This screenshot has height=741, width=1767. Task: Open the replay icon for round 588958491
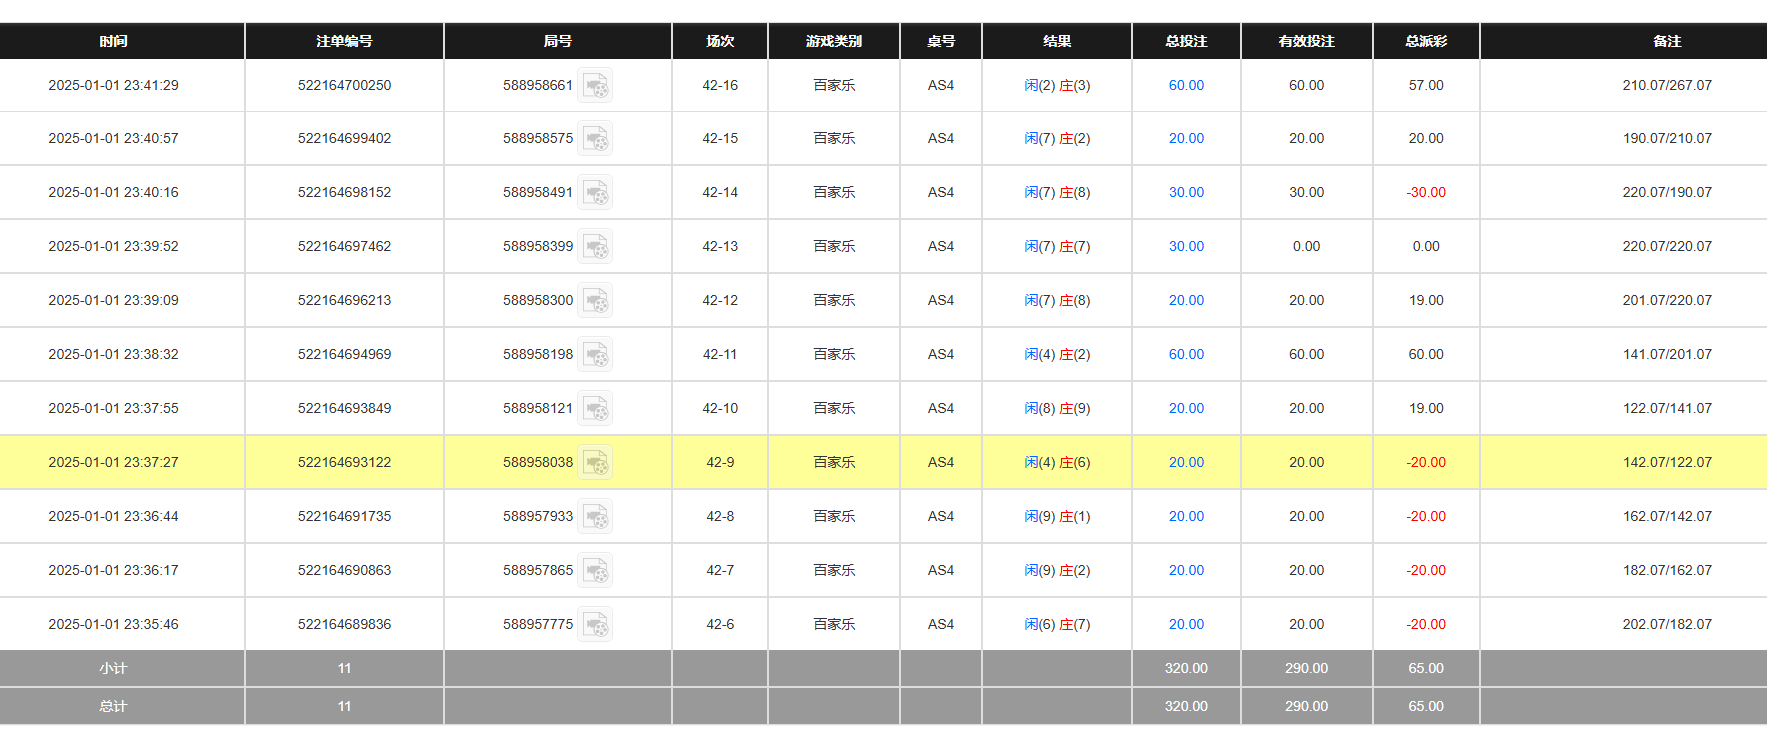pos(595,193)
